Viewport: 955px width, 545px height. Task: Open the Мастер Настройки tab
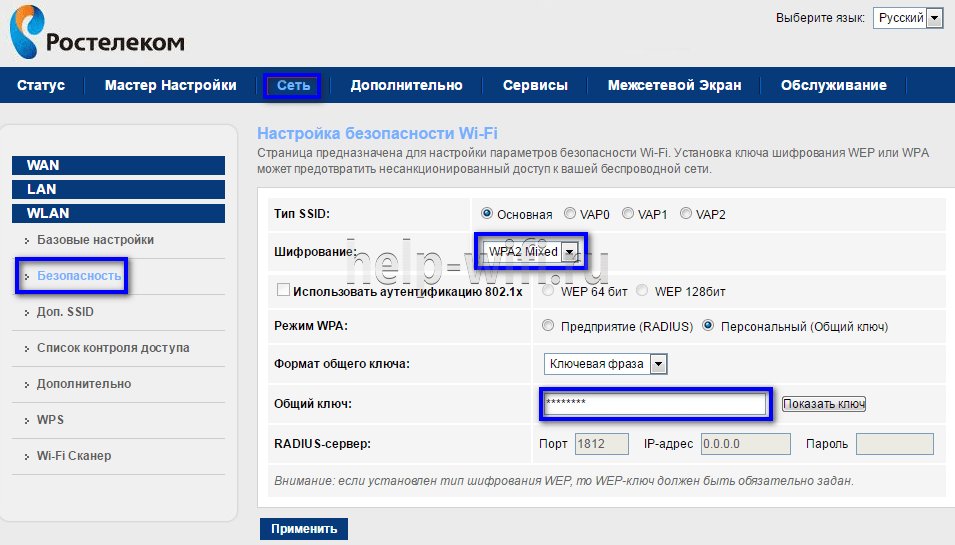coord(170,86)
